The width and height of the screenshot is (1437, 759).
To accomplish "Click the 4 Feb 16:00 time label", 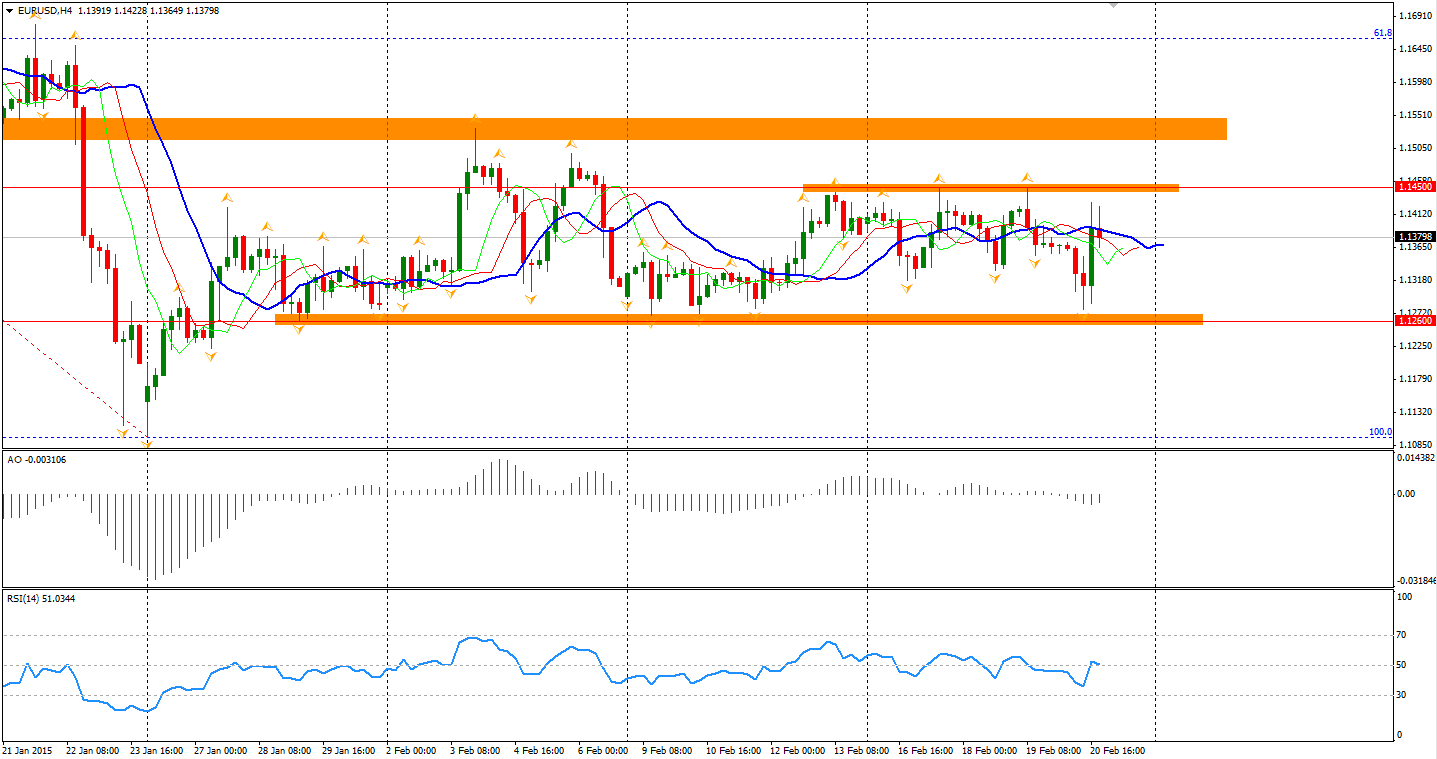I will (539, 749).
